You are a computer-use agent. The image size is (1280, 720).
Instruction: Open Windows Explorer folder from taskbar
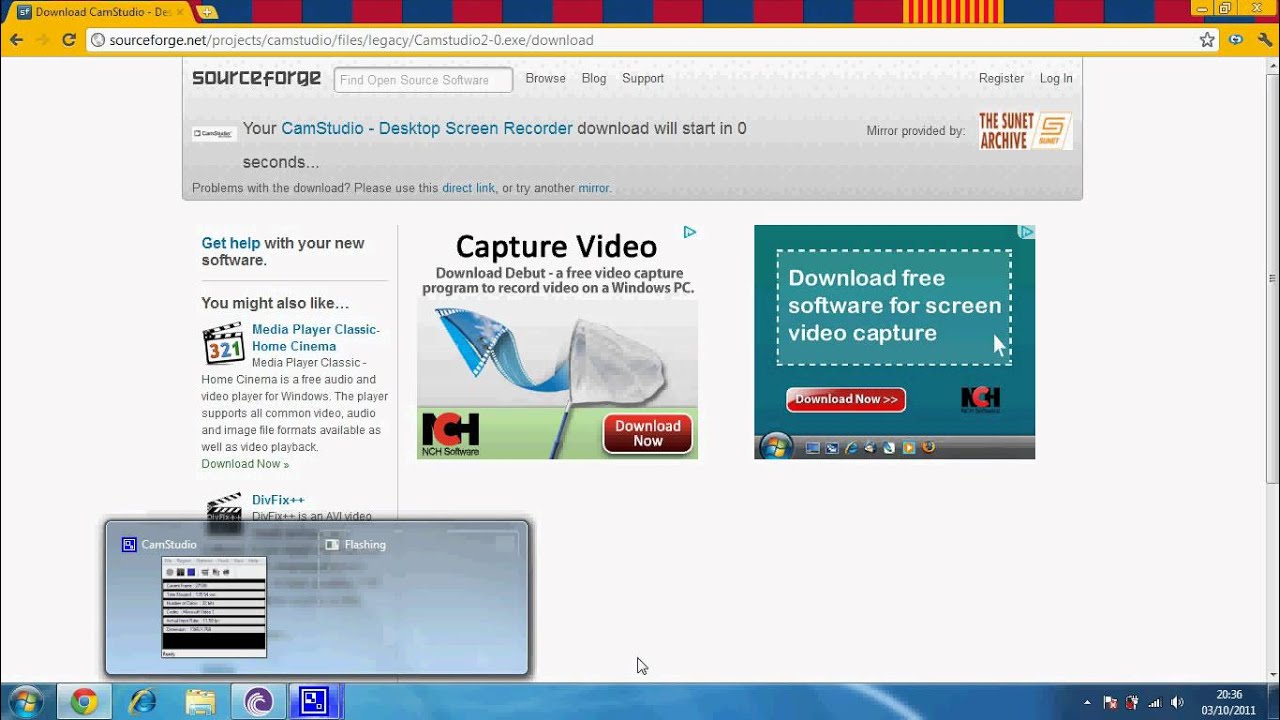coord(200,702)
